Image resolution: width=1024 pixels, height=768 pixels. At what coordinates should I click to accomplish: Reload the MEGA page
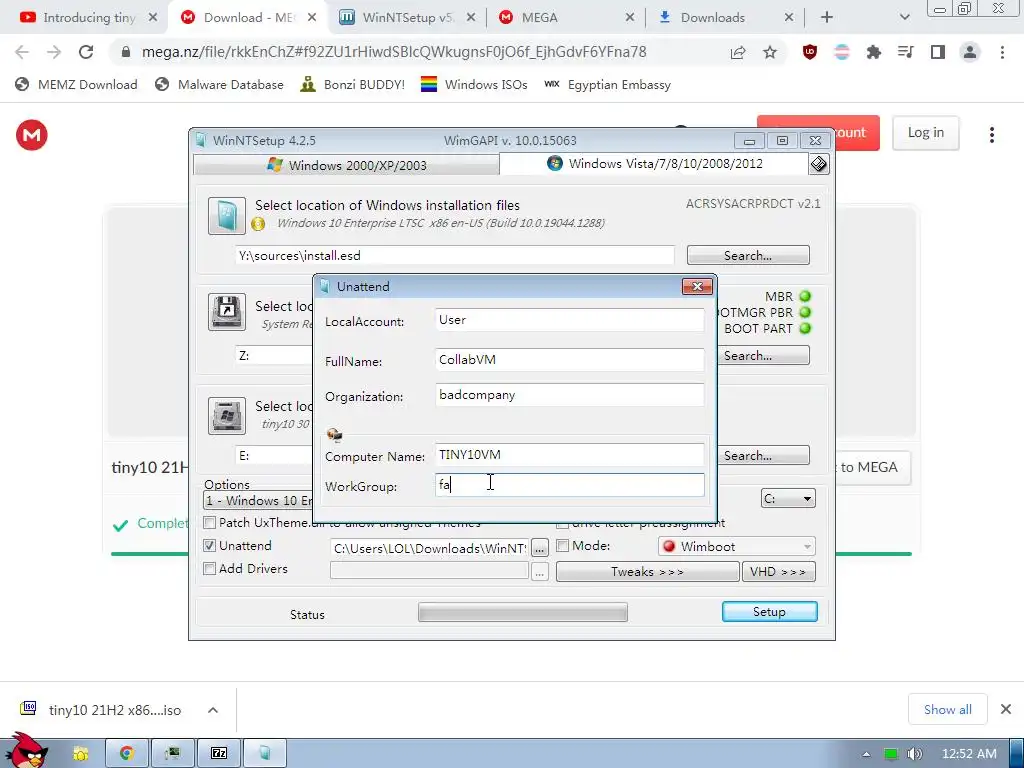click(x=86, y=52)
